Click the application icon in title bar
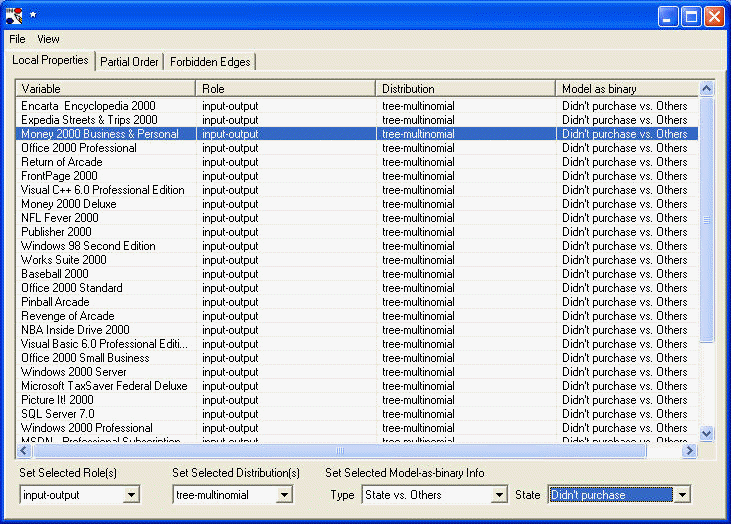Viewport: 731px width, 524px height. coord(14,16)
